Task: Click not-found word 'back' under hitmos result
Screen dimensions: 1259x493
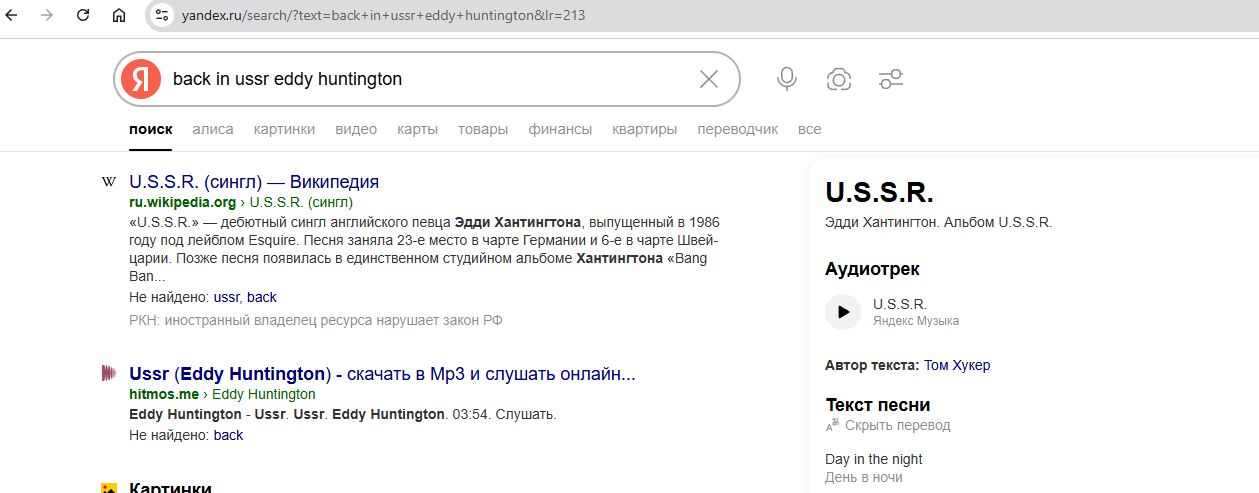Action: point(228,435)
